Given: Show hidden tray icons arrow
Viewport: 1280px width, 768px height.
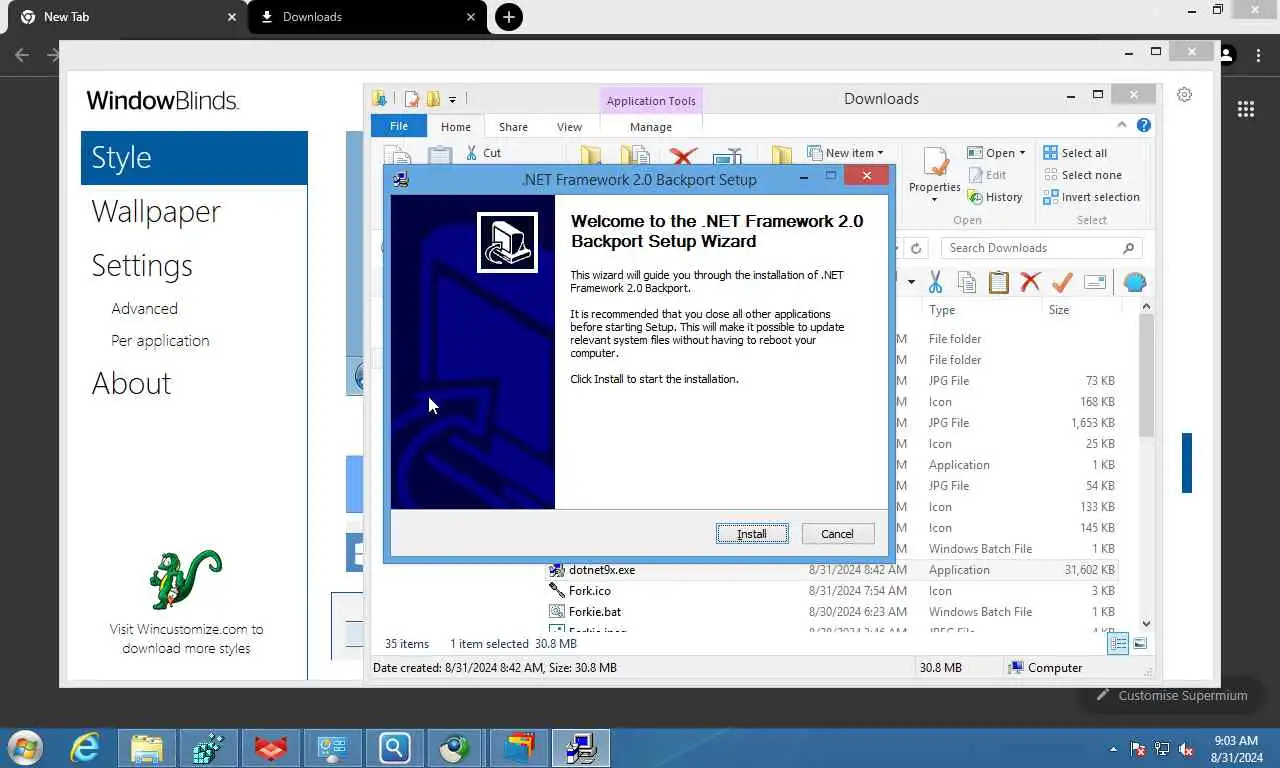Looking at the screenshot, I should pos(1114,749).
